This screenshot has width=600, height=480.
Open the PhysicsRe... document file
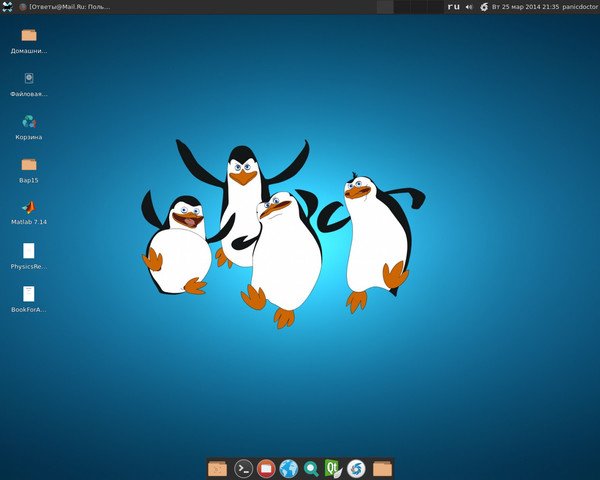coord(29,251)
